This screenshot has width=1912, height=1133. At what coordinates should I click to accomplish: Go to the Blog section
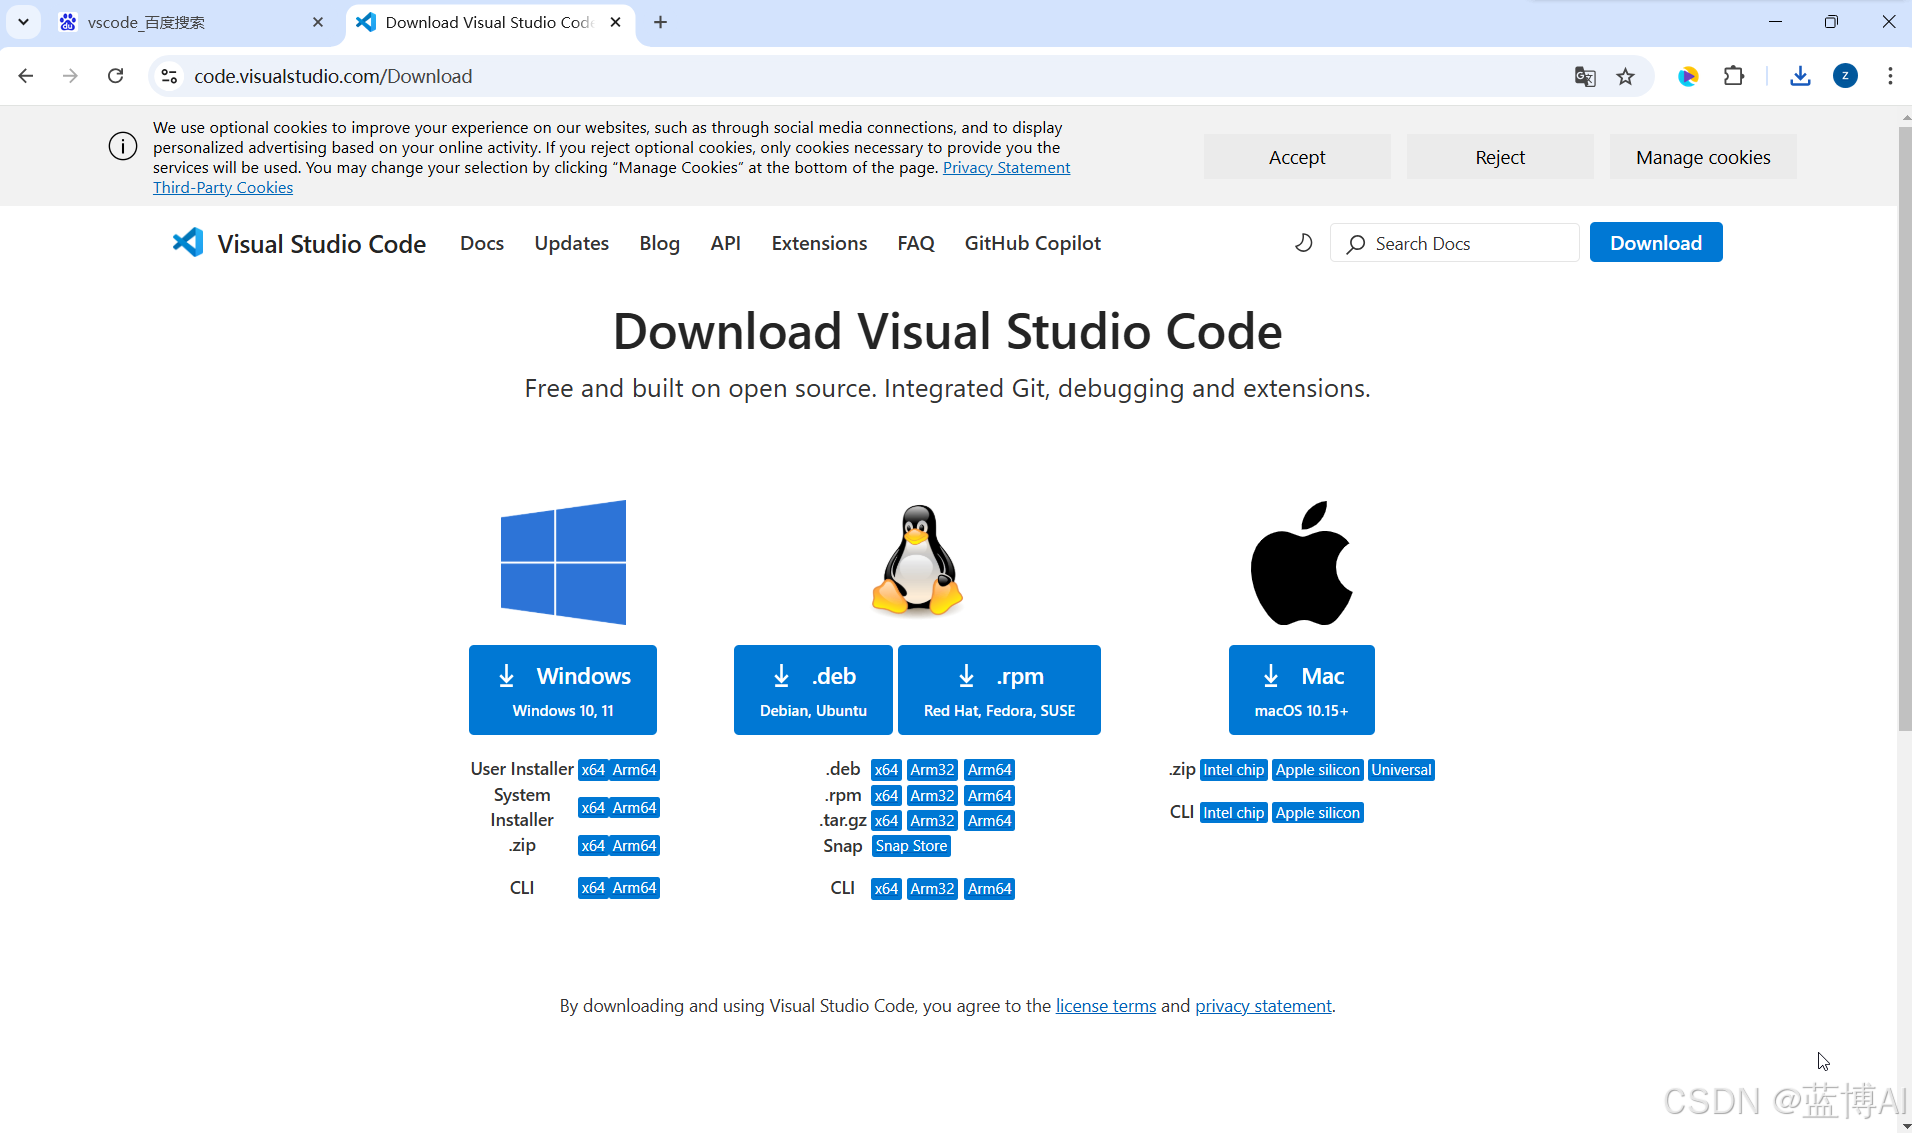pyautogui.click(x=659, y=243)
